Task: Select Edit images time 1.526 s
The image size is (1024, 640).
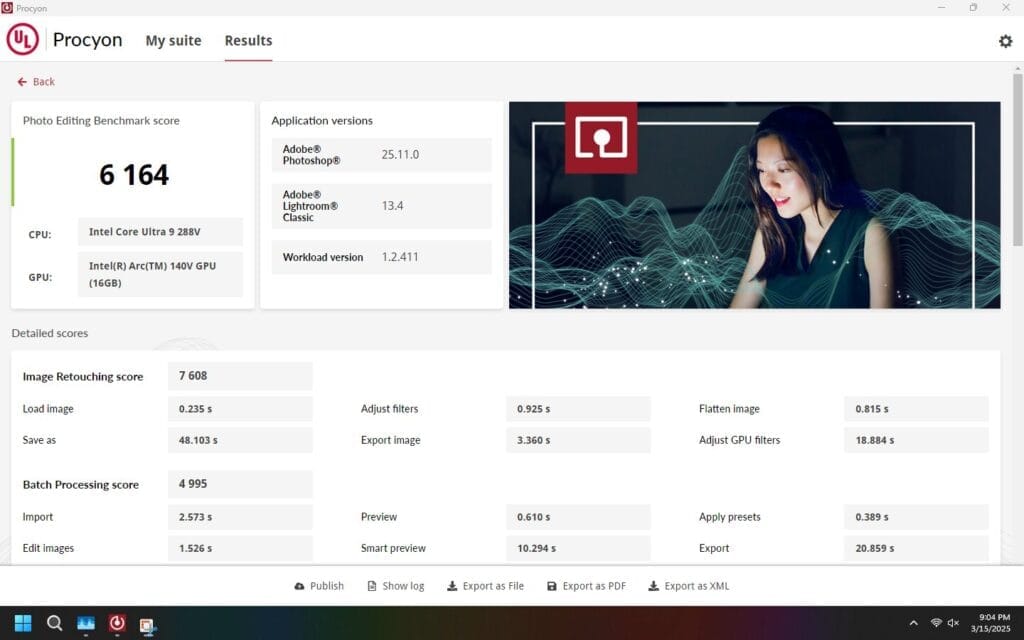Action: pyautogui.click(x=240, y=548)
